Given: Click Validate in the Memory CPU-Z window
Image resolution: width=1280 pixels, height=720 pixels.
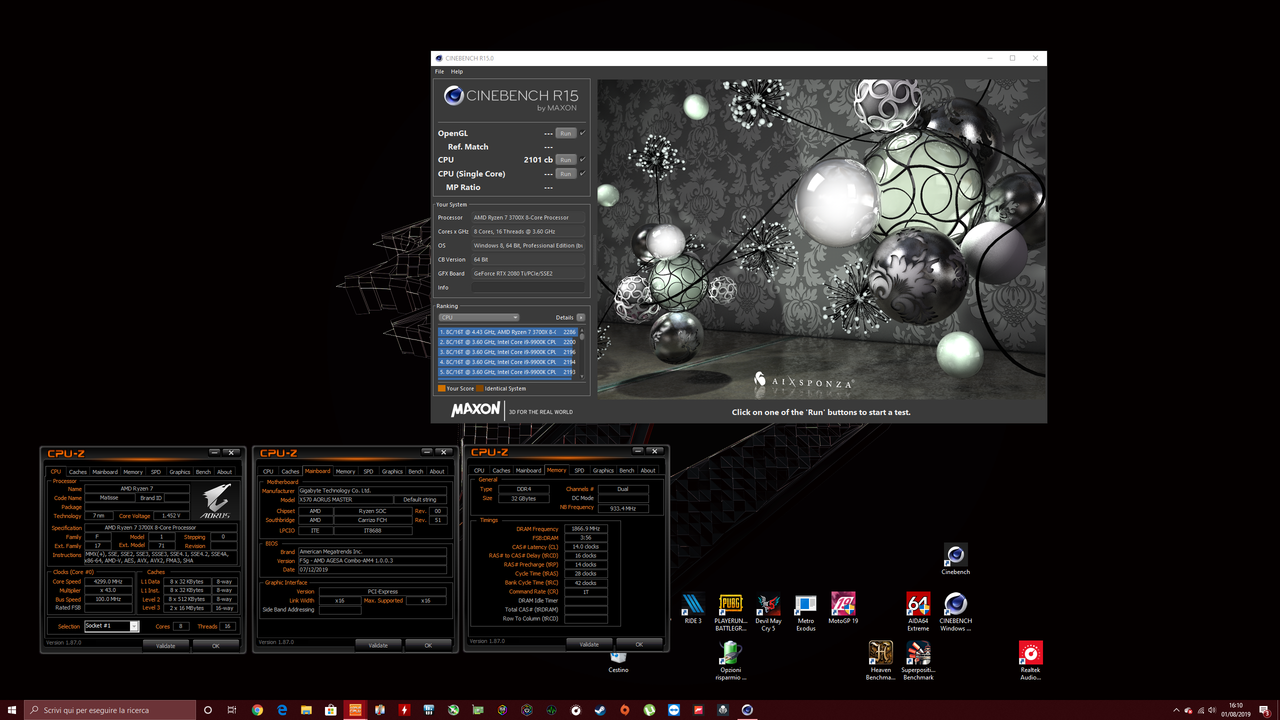Looking at the screenshot, I should [x=589, y=644].
